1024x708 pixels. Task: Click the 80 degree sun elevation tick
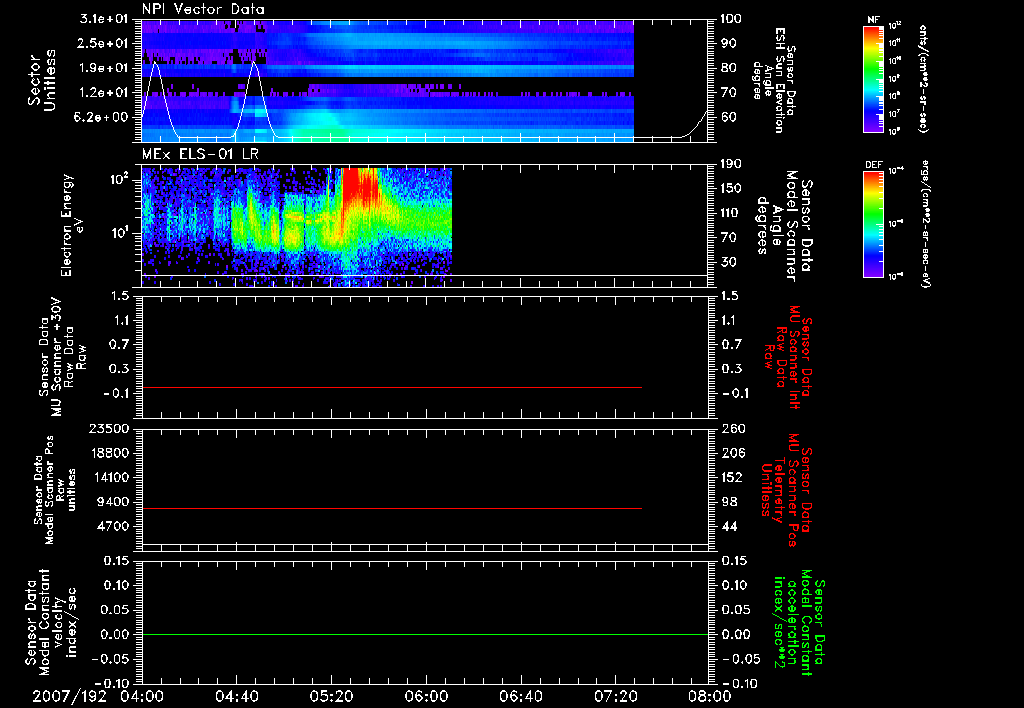coord(728,68)
